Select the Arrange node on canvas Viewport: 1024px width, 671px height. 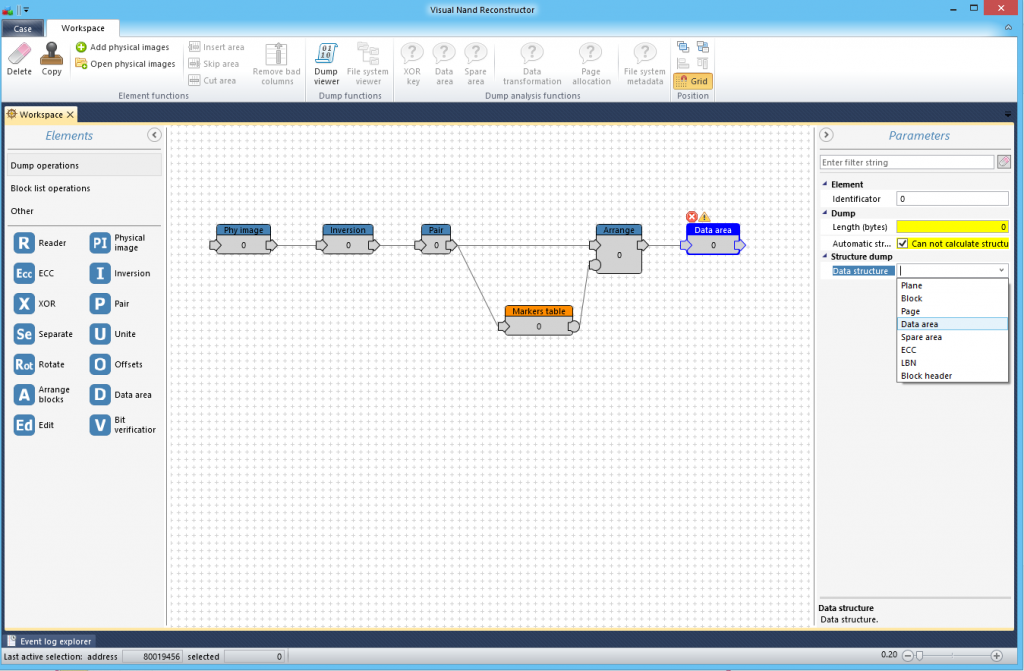(618, 249)
